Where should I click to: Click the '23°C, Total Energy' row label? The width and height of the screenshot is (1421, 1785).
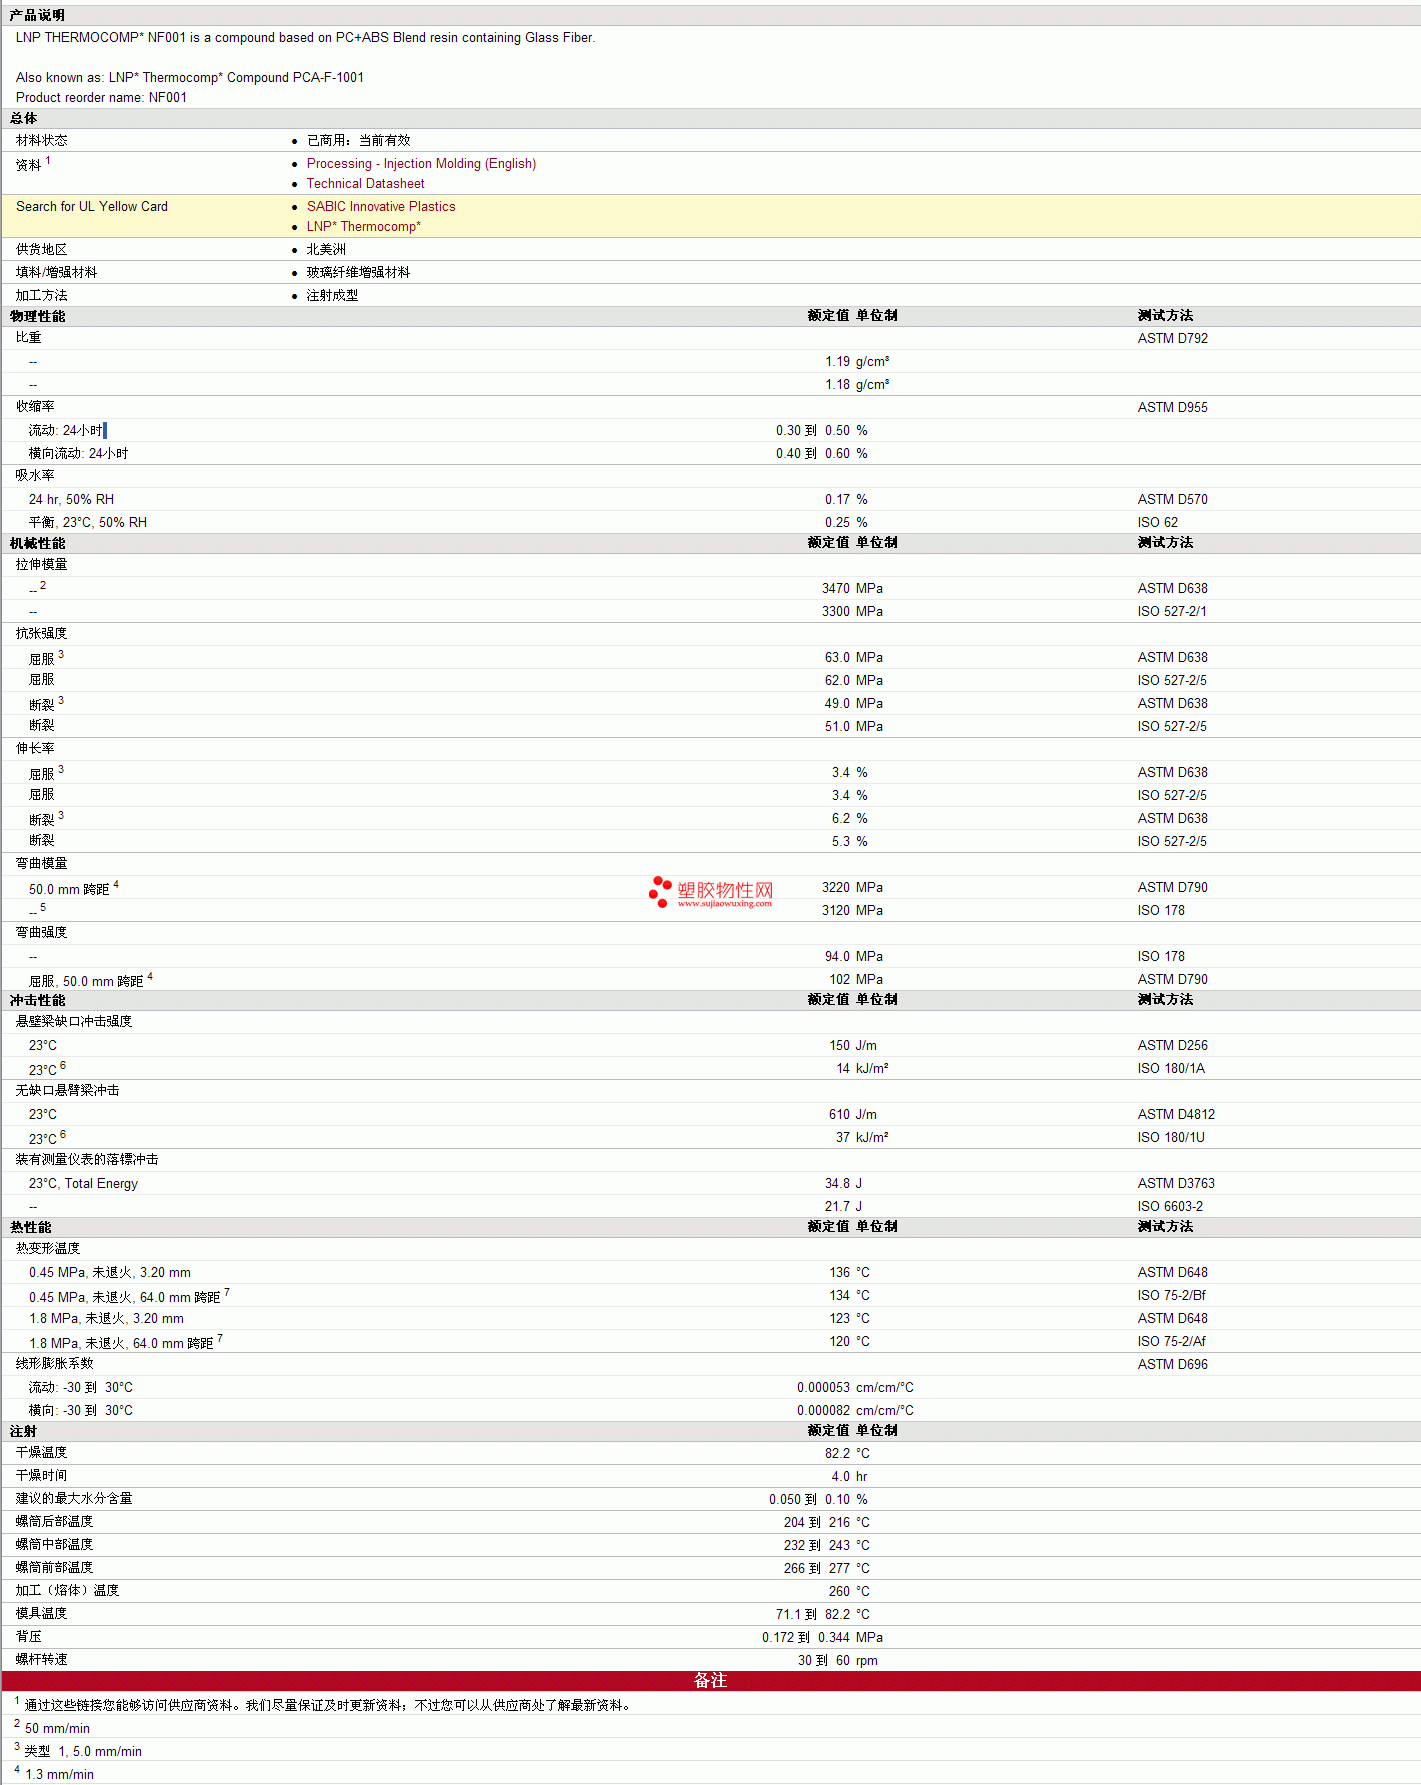coord(83,1184)
